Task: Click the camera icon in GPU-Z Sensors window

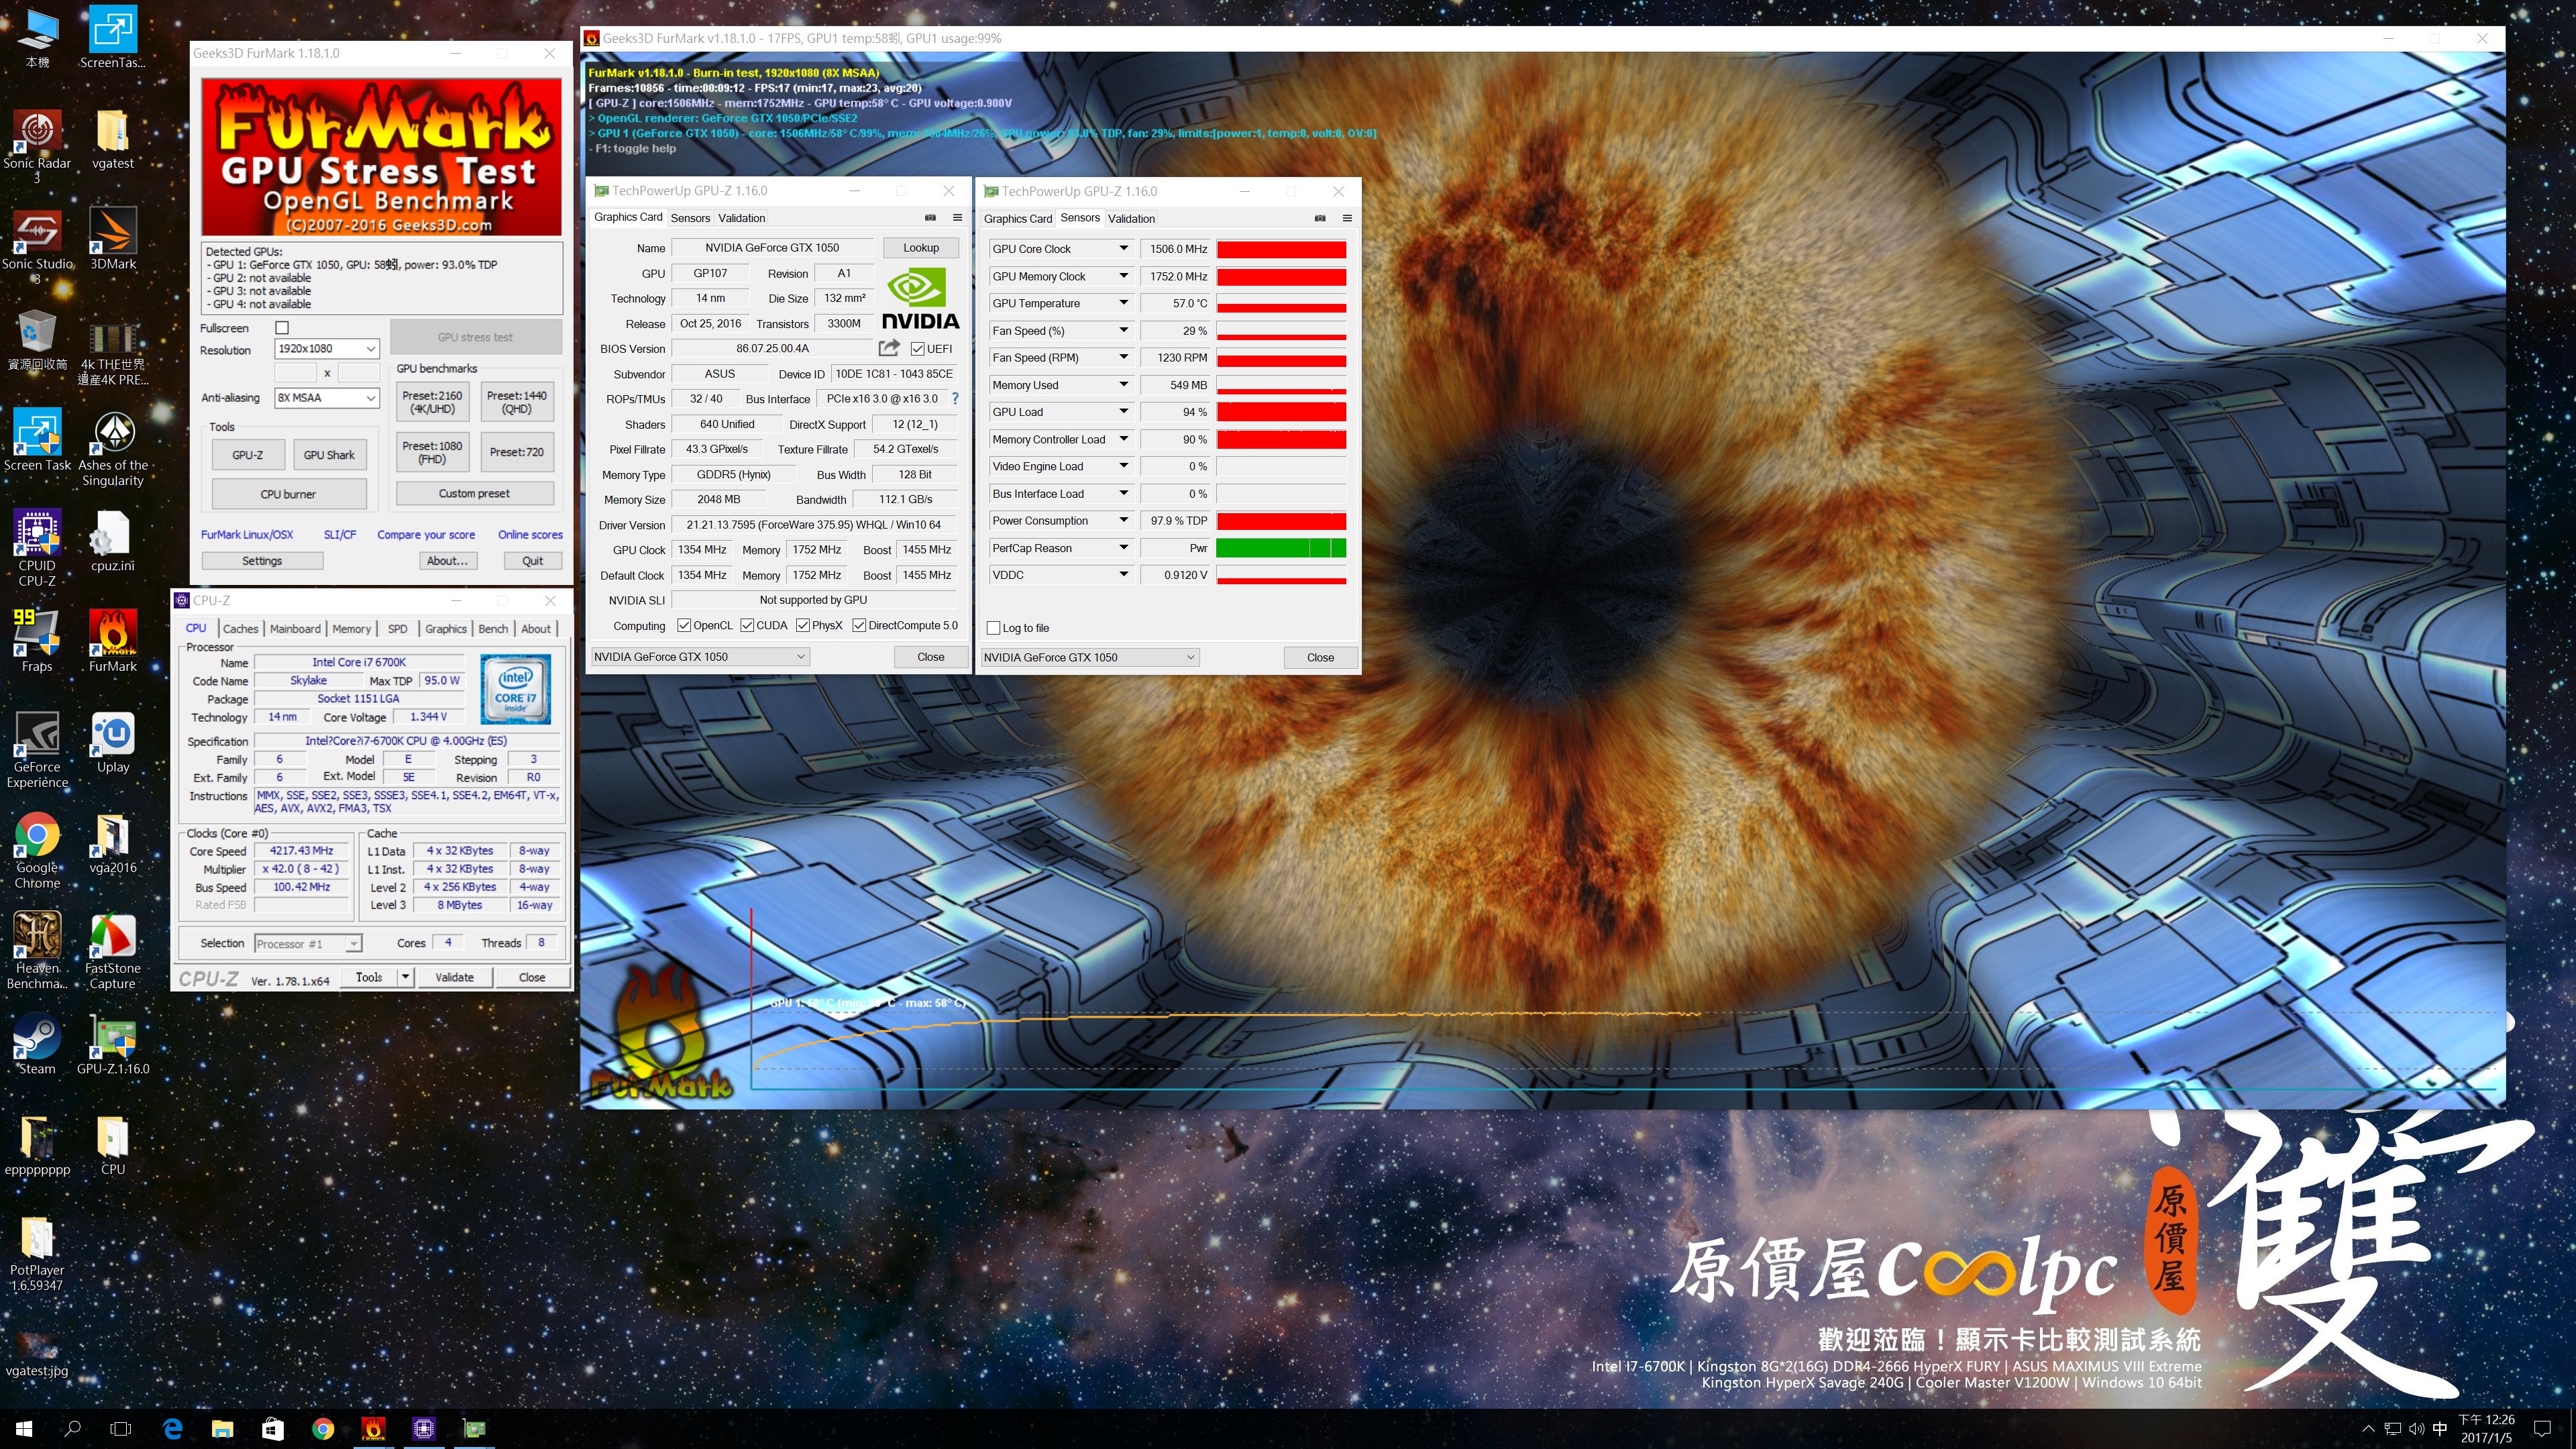Action: point(1320,218)
